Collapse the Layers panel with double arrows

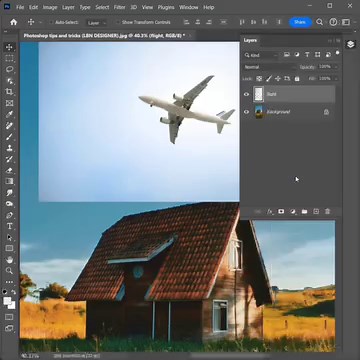(x=330, y=41)
